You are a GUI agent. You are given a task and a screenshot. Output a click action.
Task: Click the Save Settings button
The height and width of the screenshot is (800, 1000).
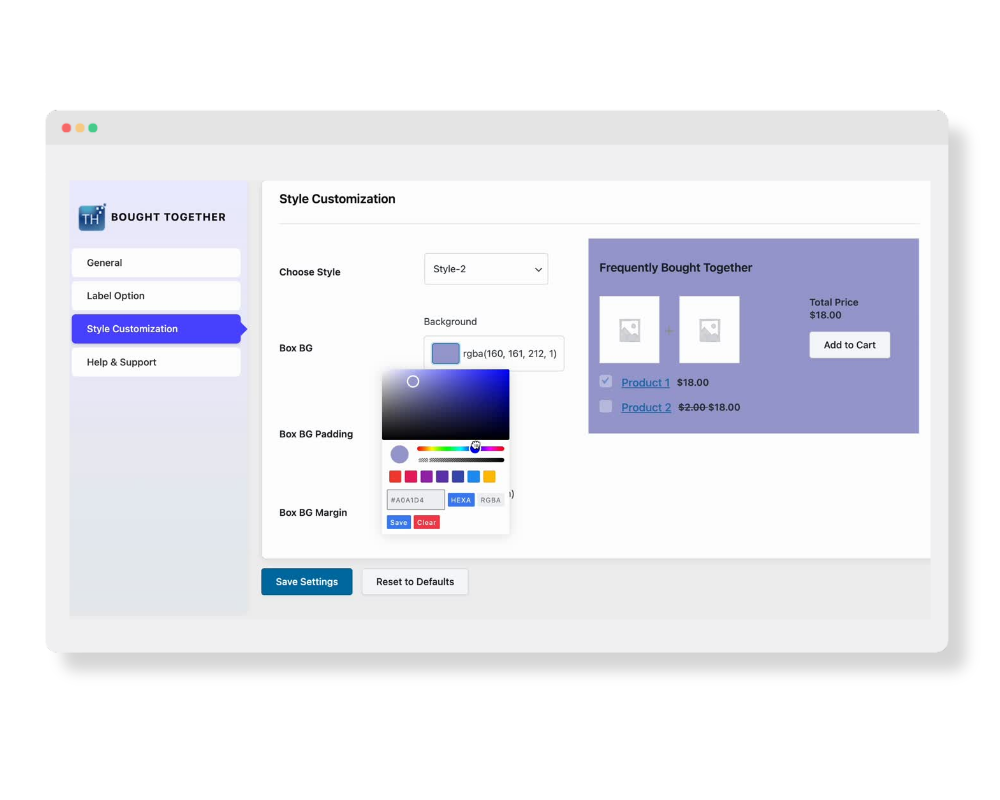pyautogui.click(x=306, y=582)
